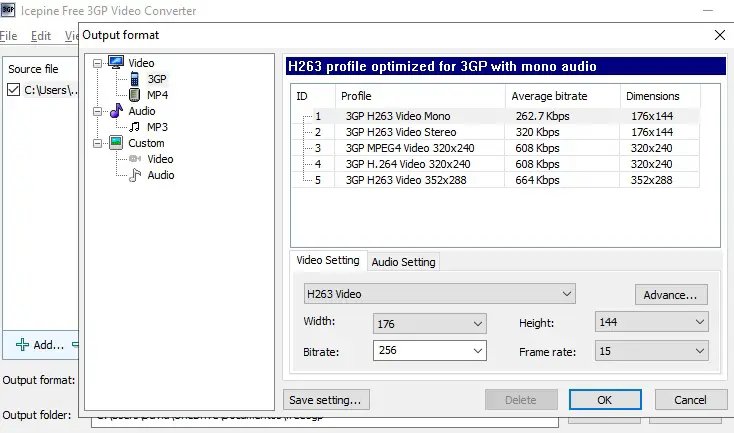Switch to the Audio Setting tab
Viewport: 734px width, 433px height.
(x=404, y=262)
